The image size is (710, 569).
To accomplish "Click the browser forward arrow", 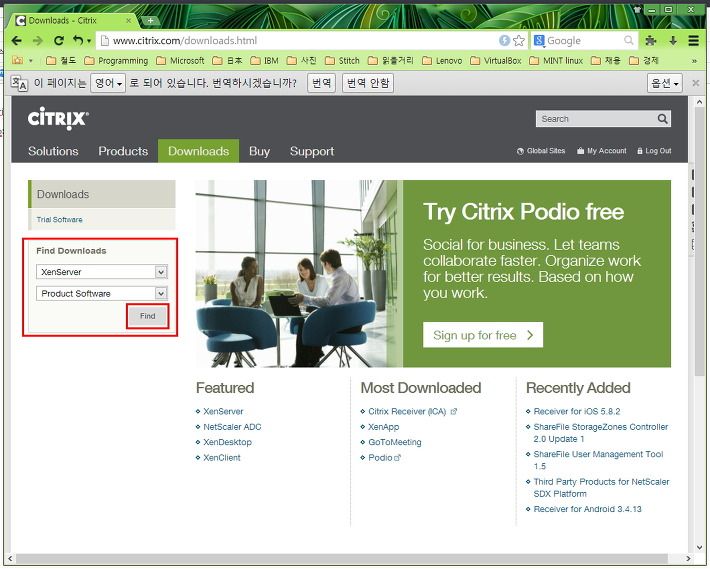I will tap(38, 41).
